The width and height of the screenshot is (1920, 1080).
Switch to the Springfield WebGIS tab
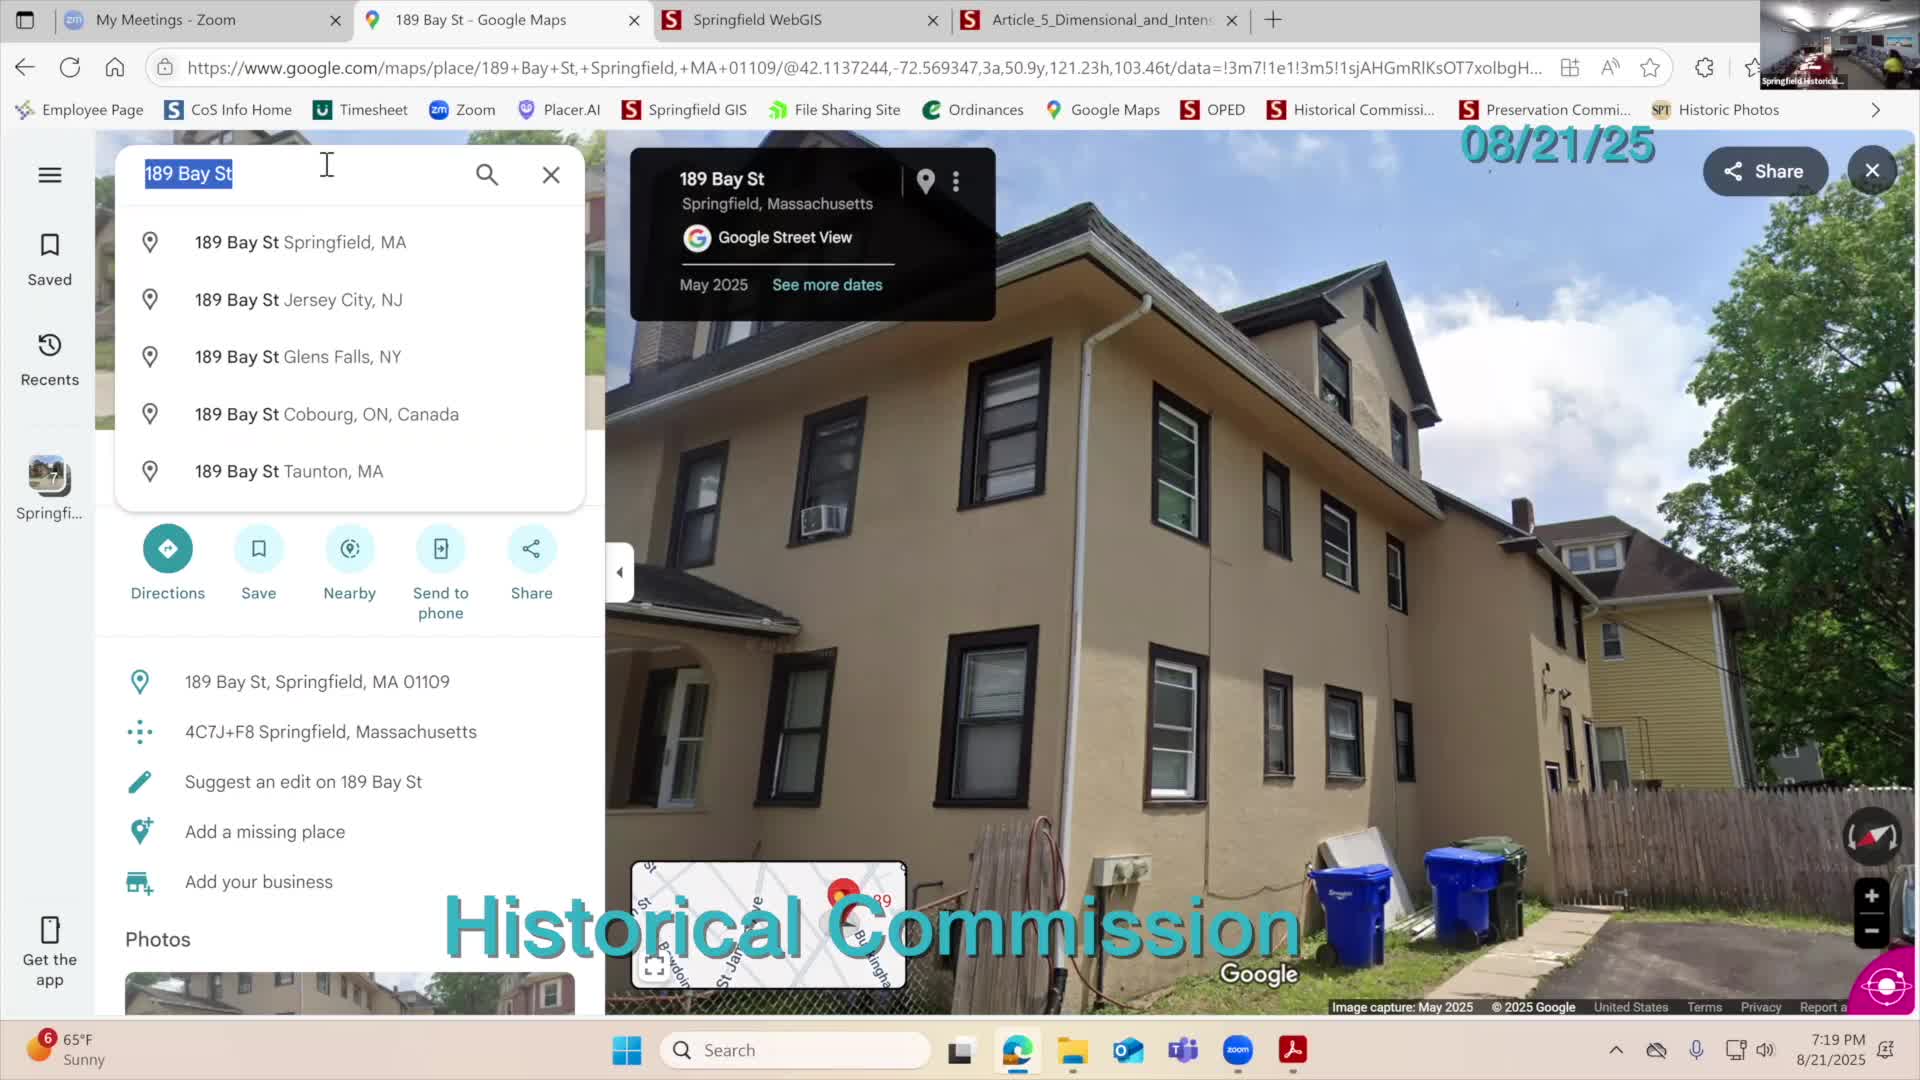757,20
